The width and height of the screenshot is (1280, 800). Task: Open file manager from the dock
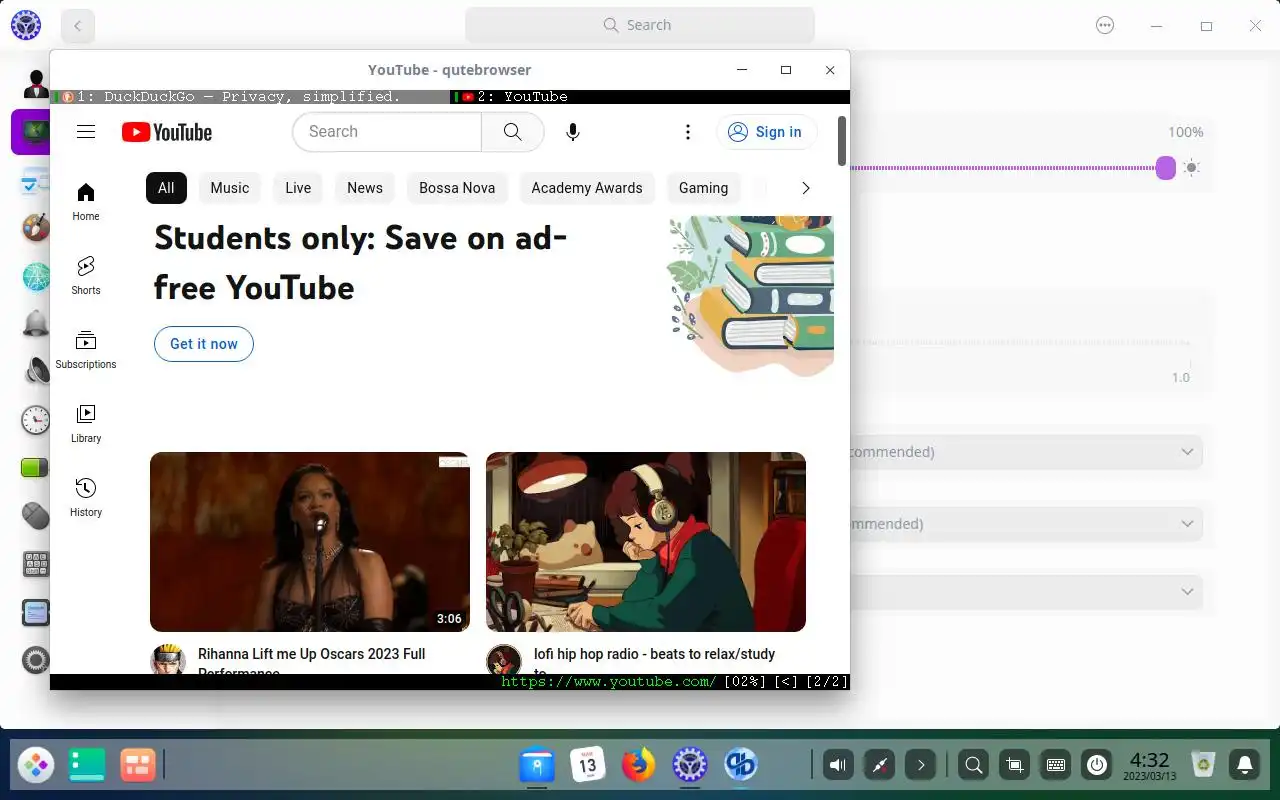(x=537, y=766)
